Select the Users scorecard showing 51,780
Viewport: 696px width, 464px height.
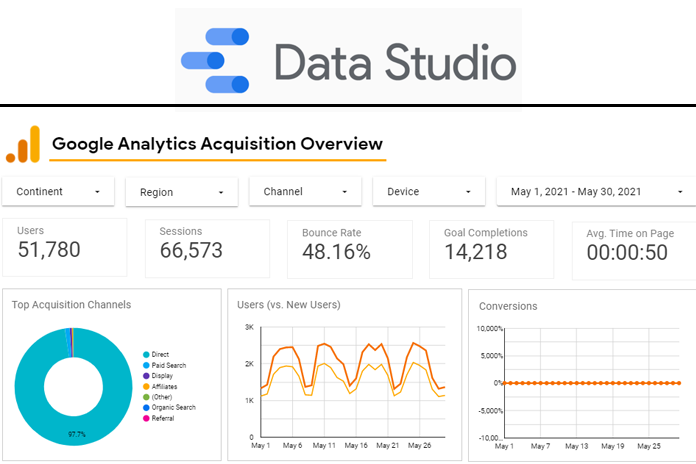point(65,245)
